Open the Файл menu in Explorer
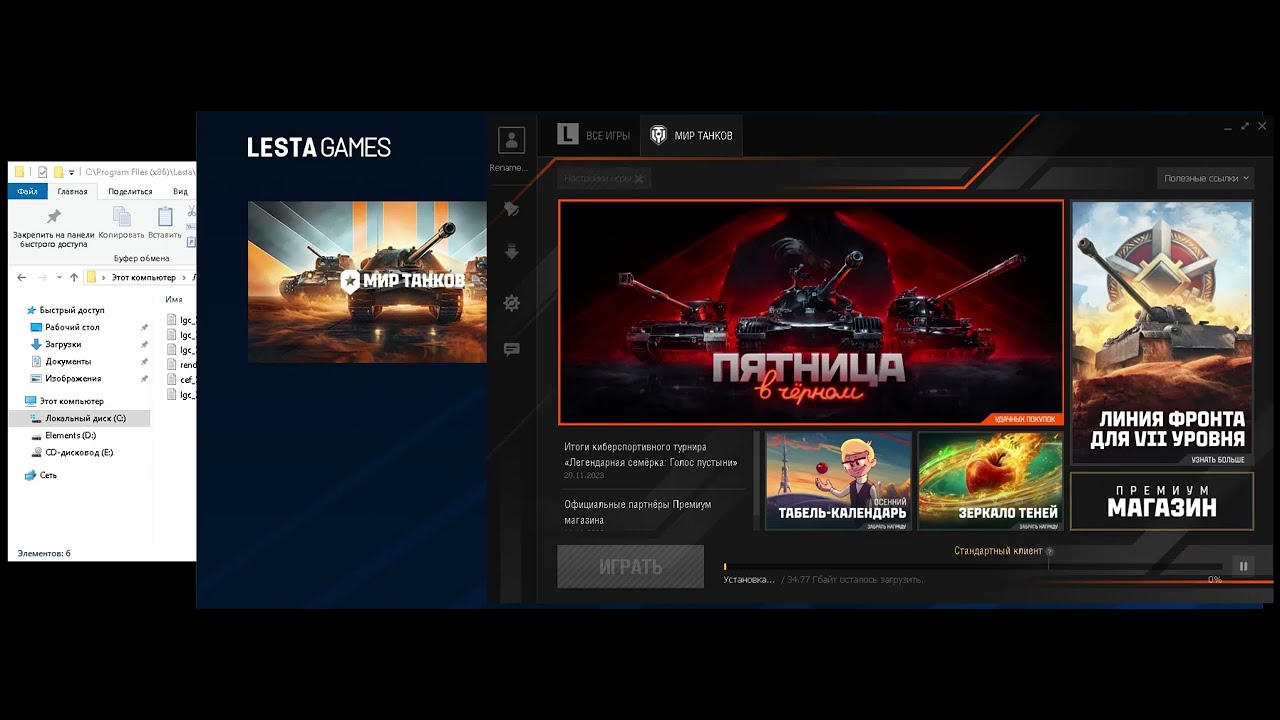 click(27, 191)
